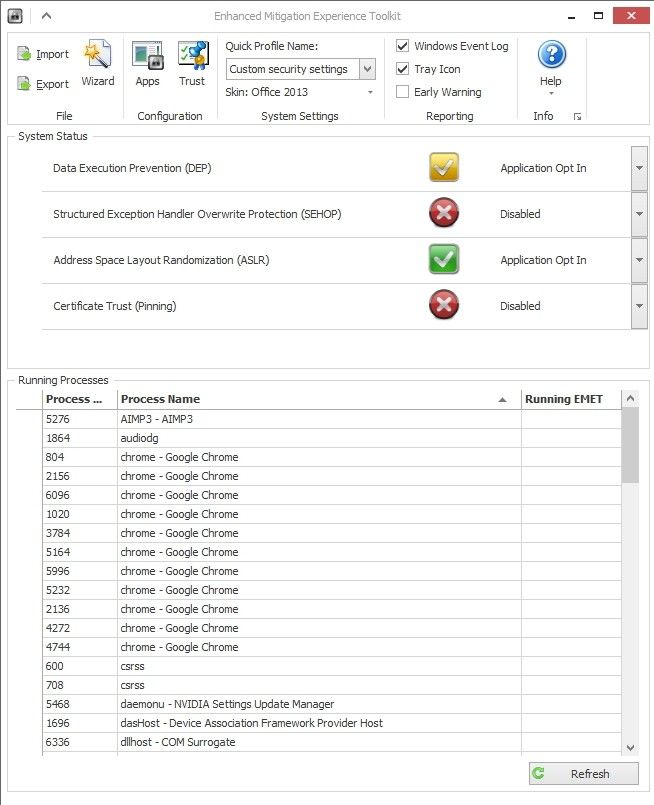Launch the configuration Wizard
654x805 pixels.
tap(97, 63)
